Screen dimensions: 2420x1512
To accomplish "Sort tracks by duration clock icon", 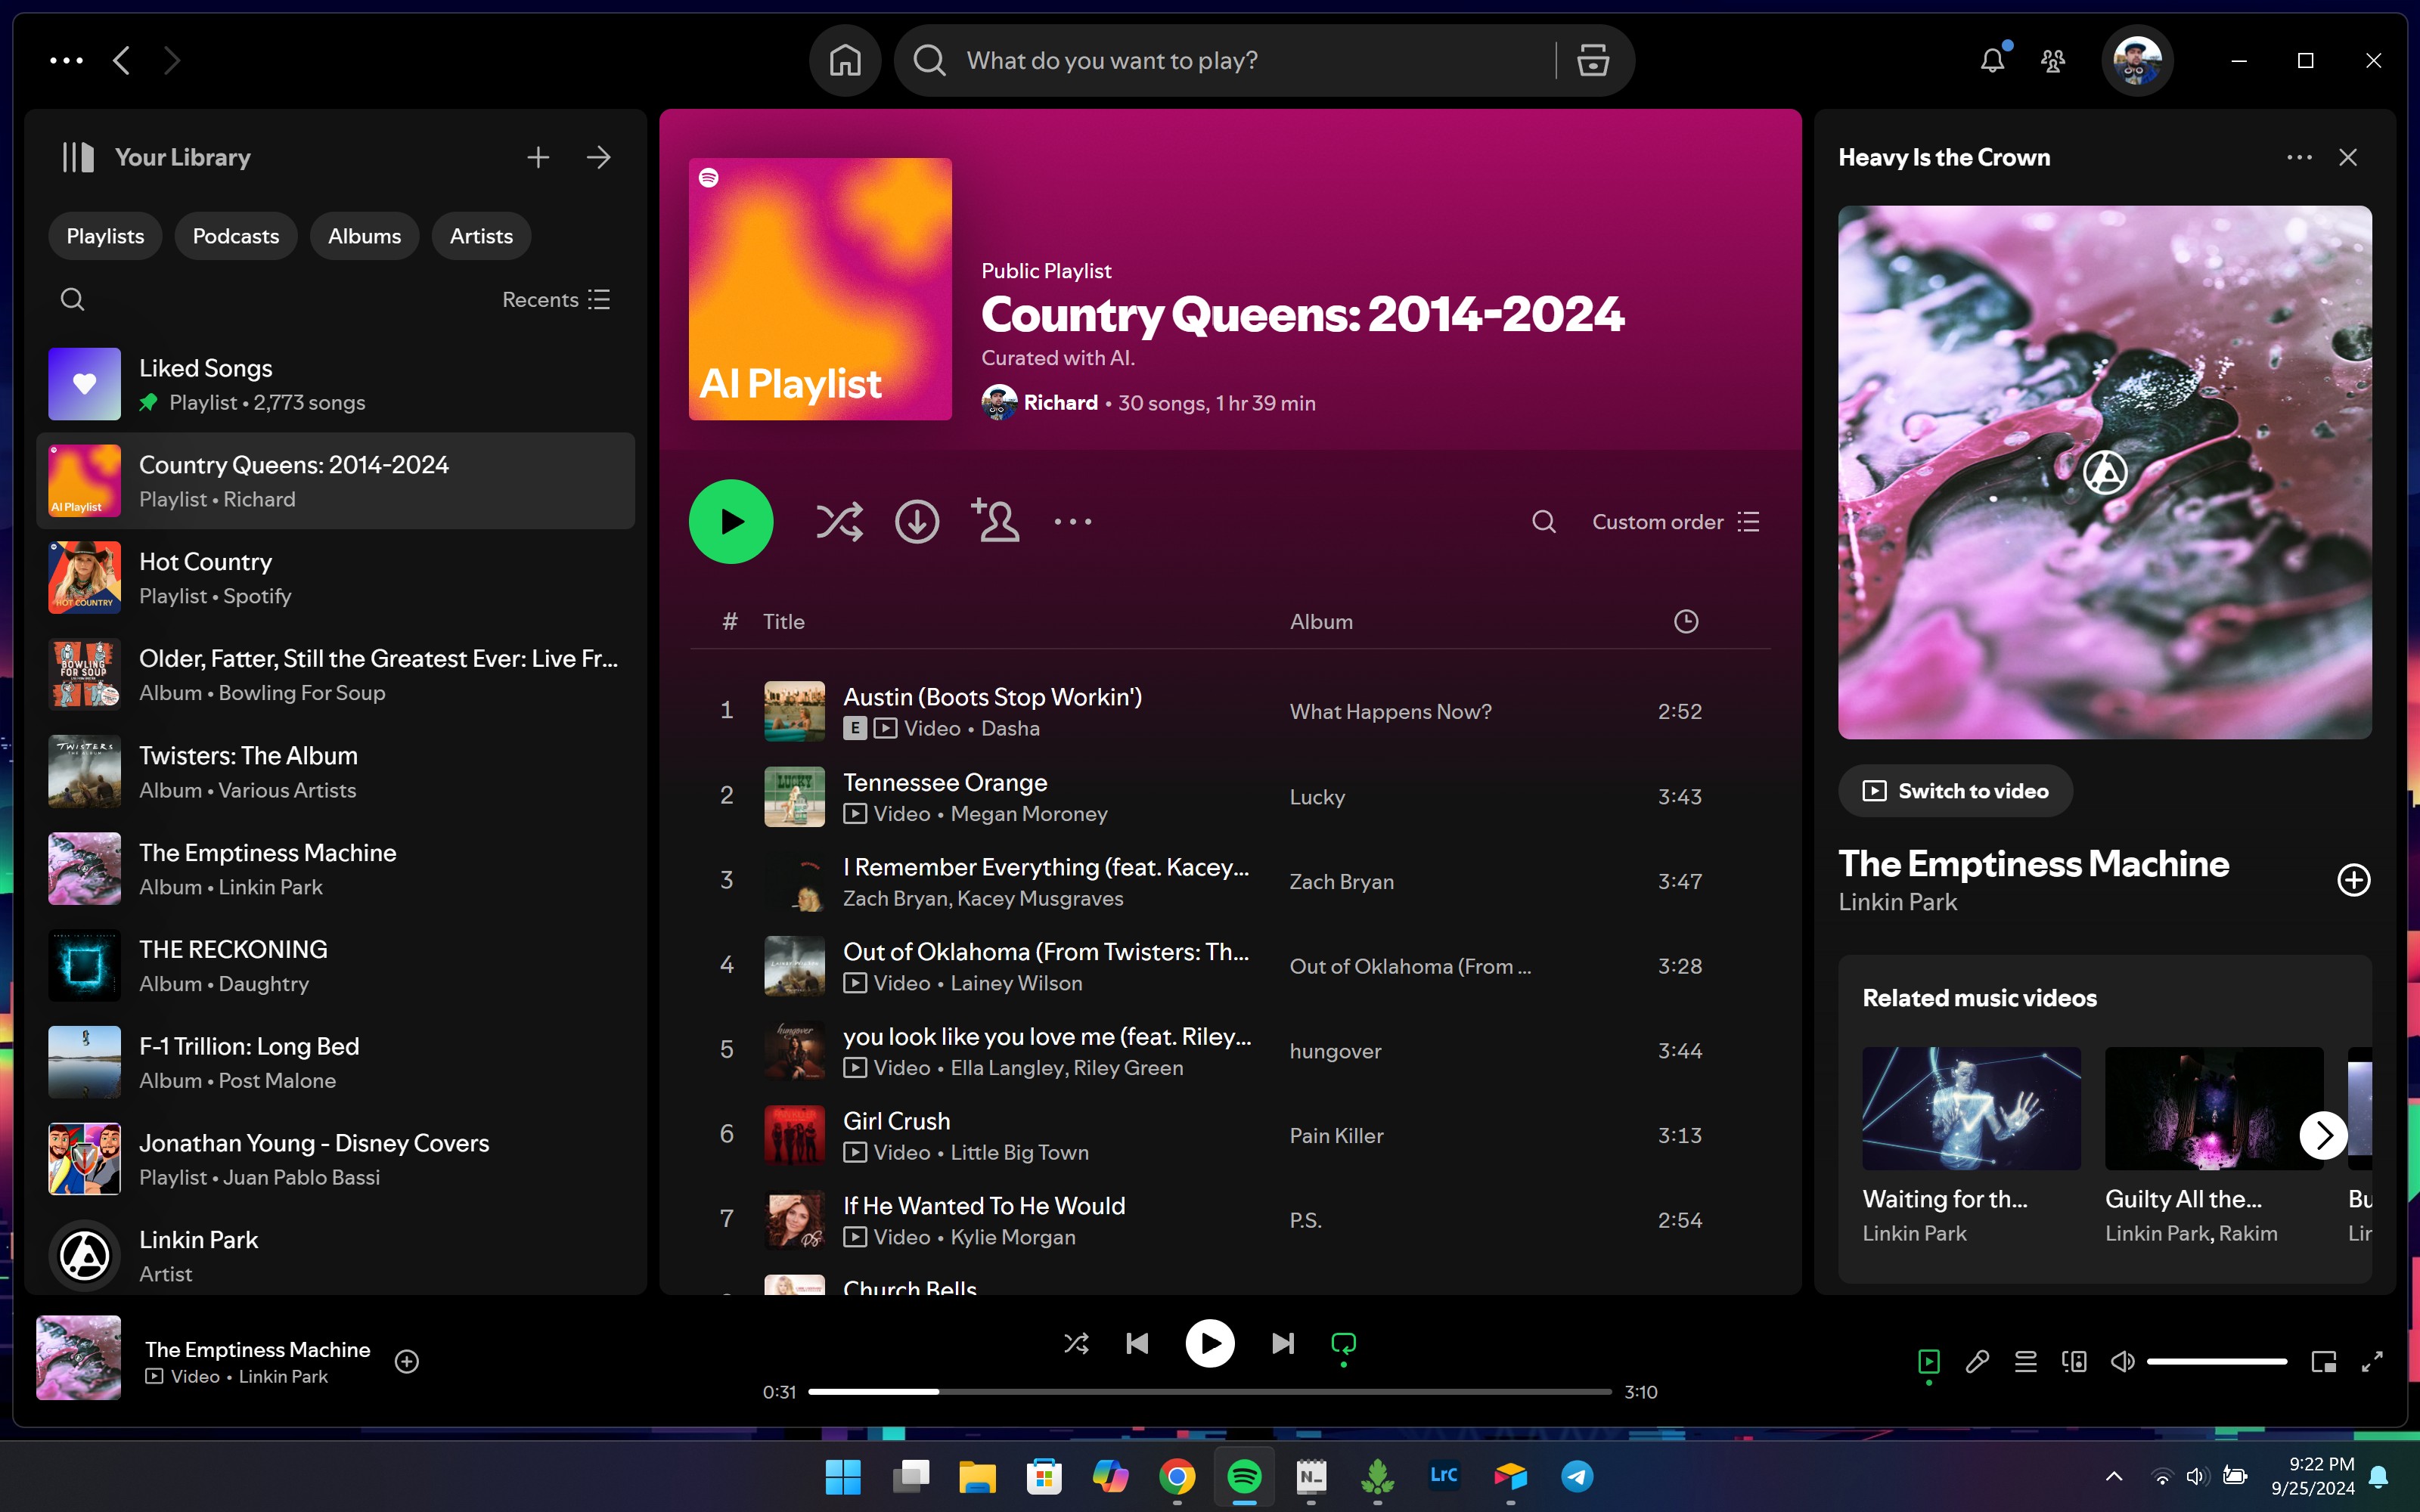I will tap(1686, 621).
